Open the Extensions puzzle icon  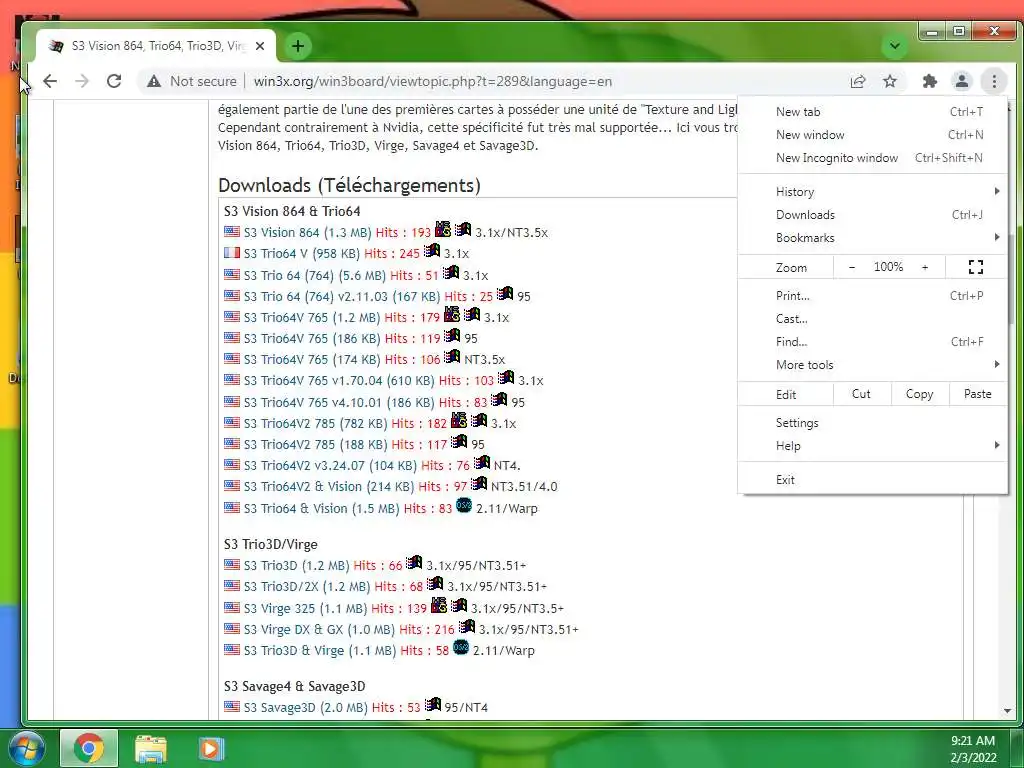pyautogui.click(x=929, y=81)
